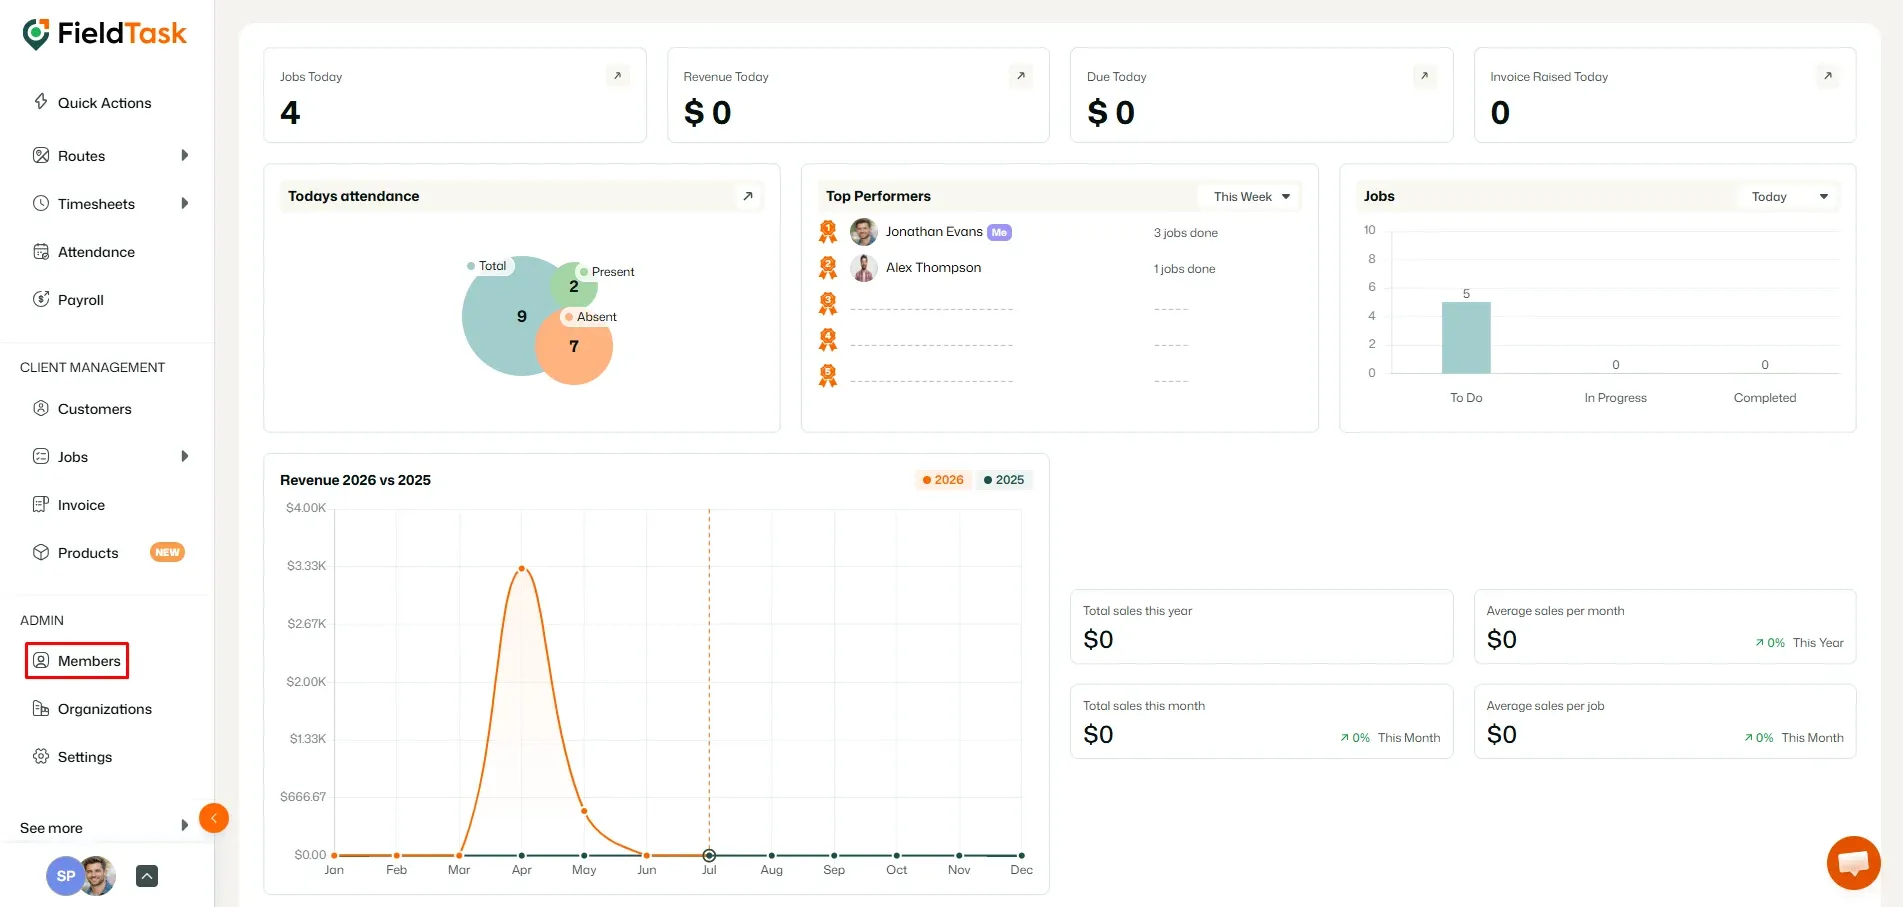Screen dimensions: 1903x907
Task: Click the user photo avatar
Action: point(98,876)
